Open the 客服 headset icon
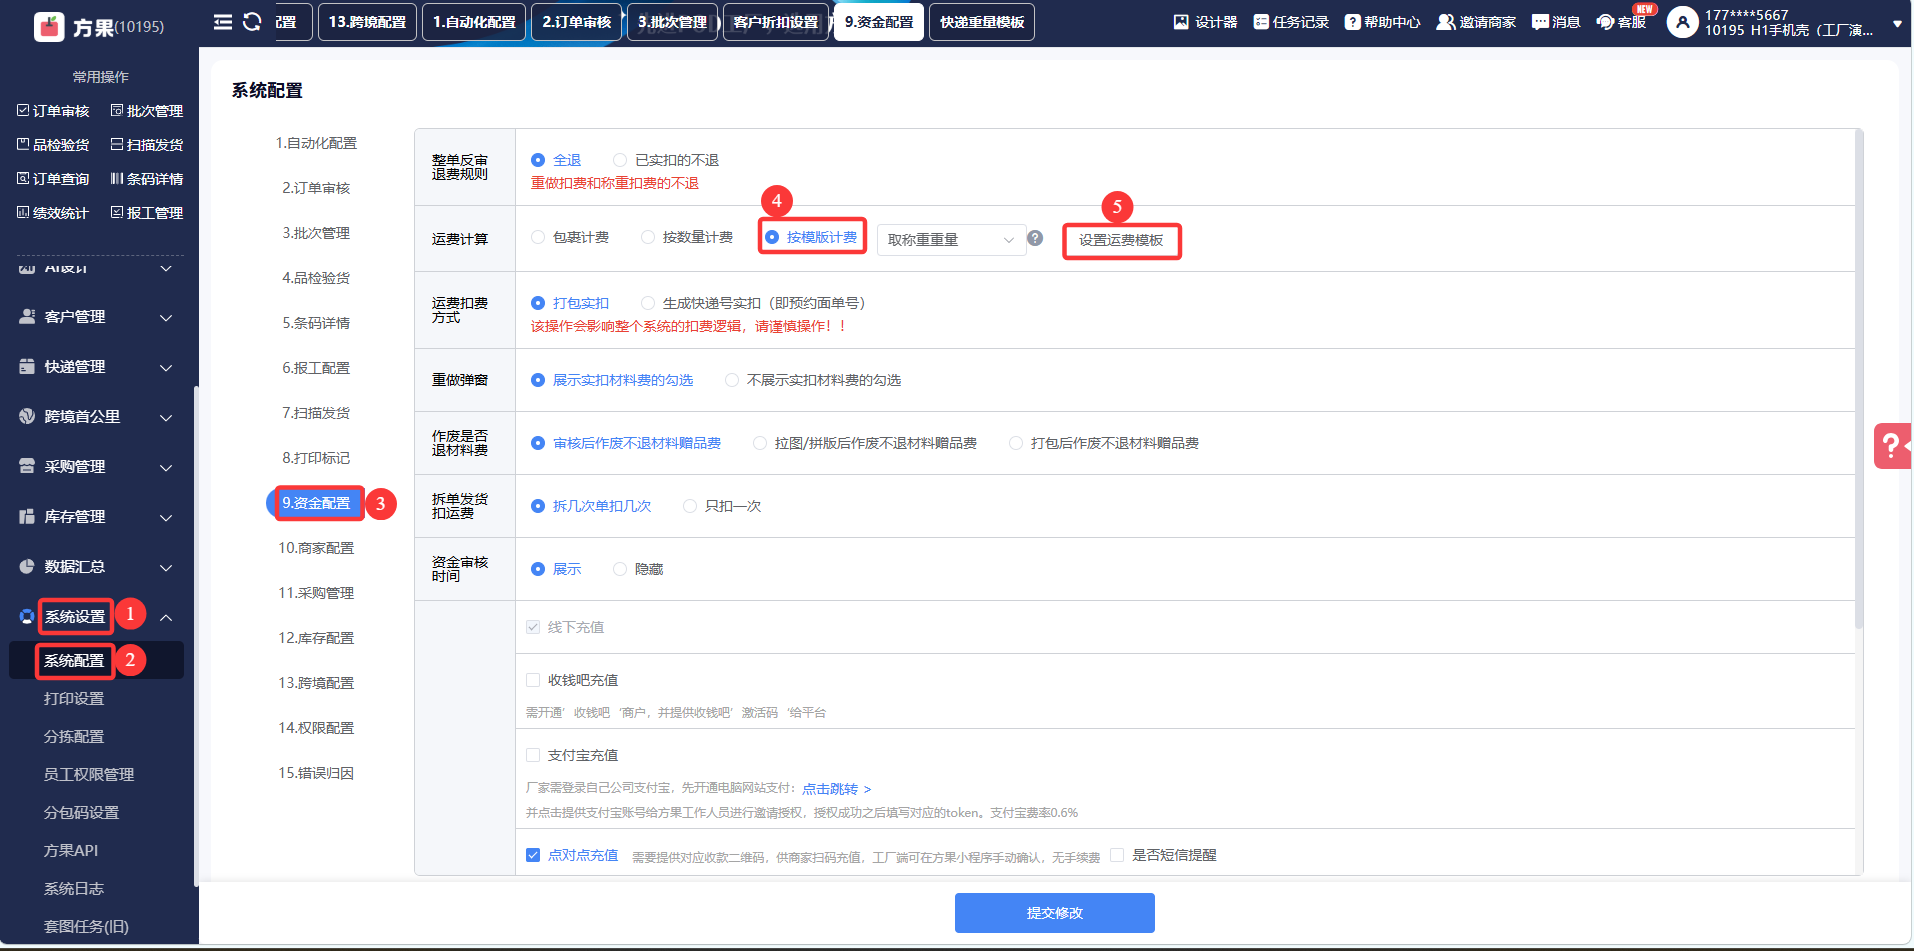The image size is (1914, 951). 1605,22
